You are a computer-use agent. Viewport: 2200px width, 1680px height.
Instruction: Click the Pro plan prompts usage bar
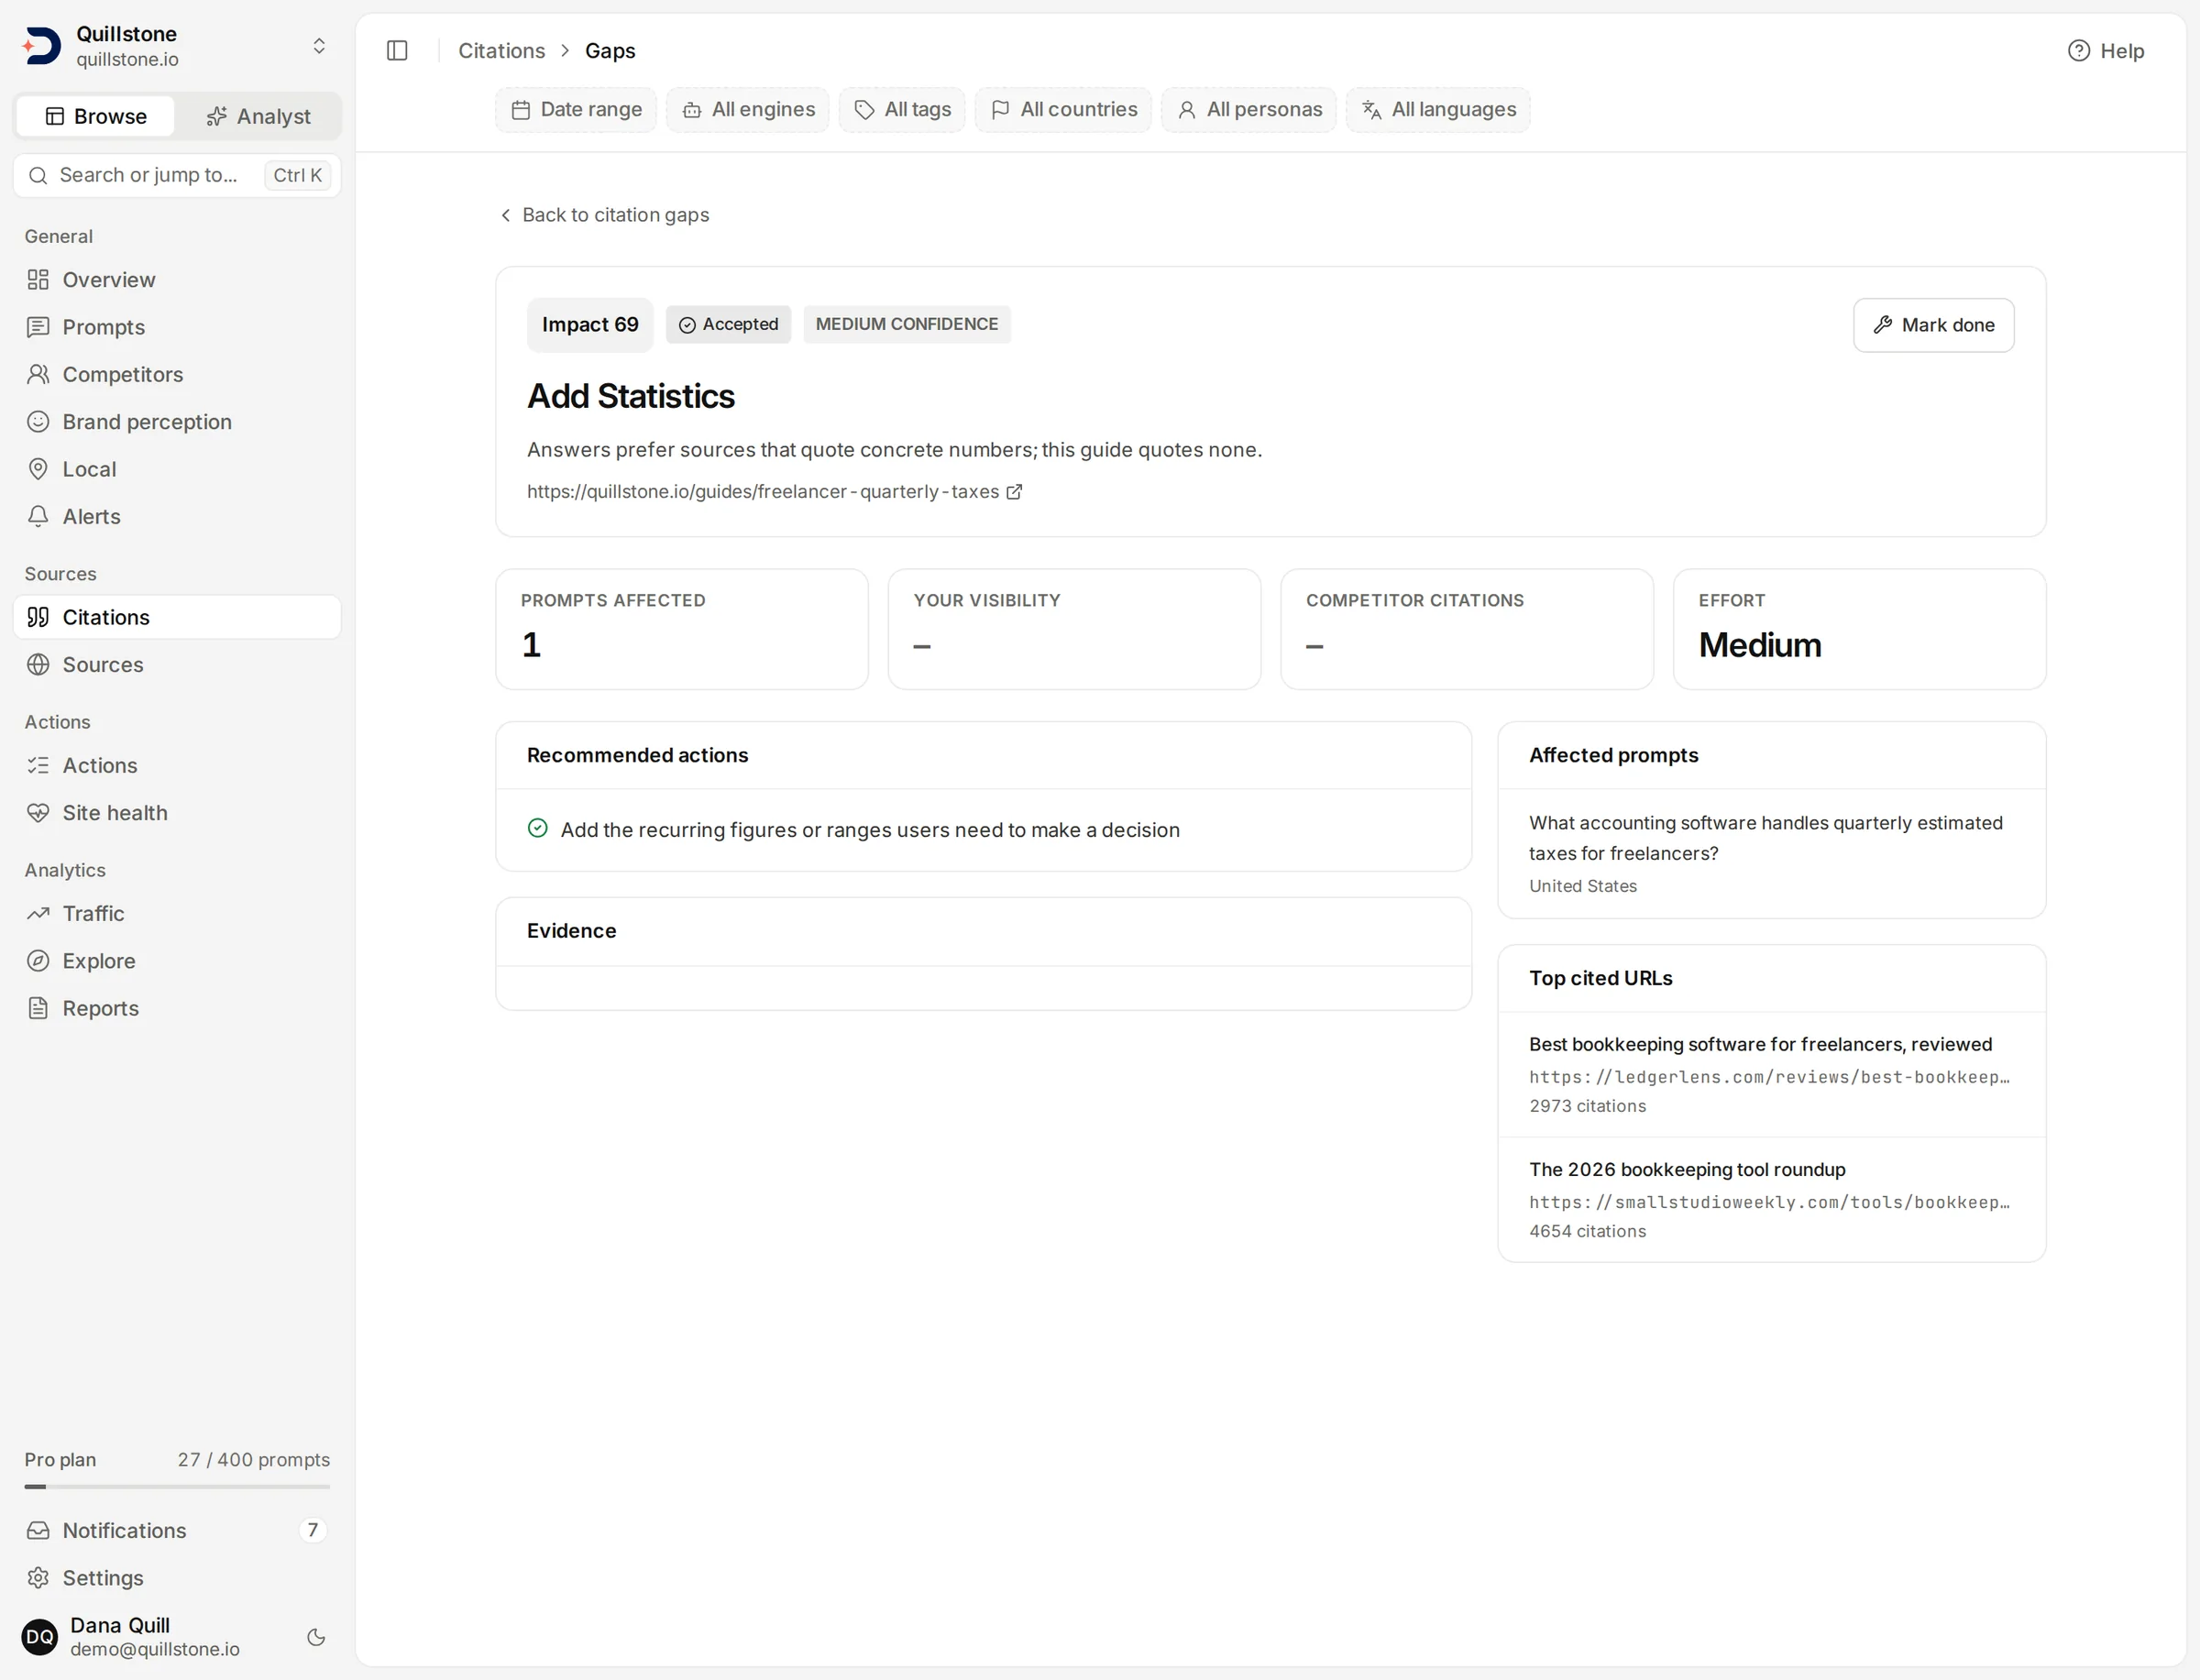click(x=177, y=1486)
